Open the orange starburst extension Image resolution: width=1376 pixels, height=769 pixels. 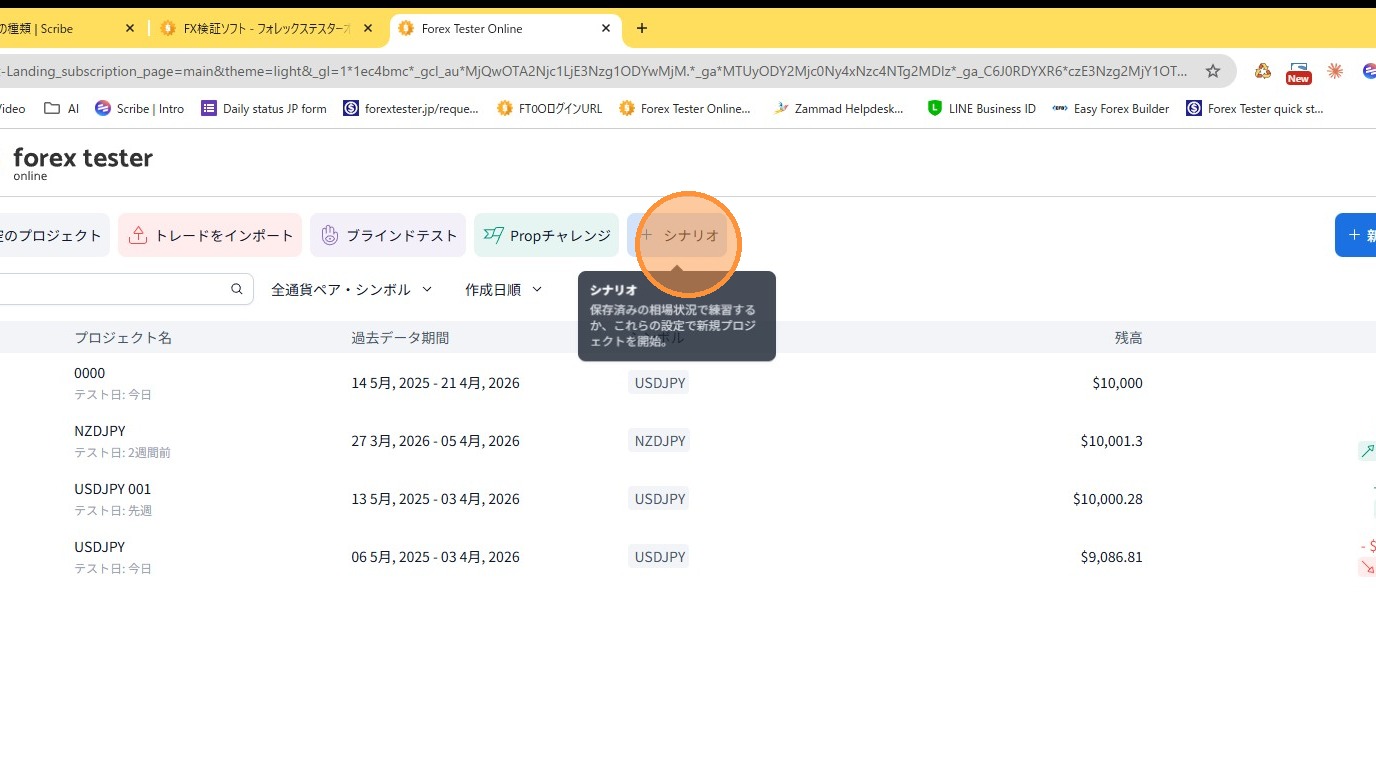click(x=1335, y=71)
